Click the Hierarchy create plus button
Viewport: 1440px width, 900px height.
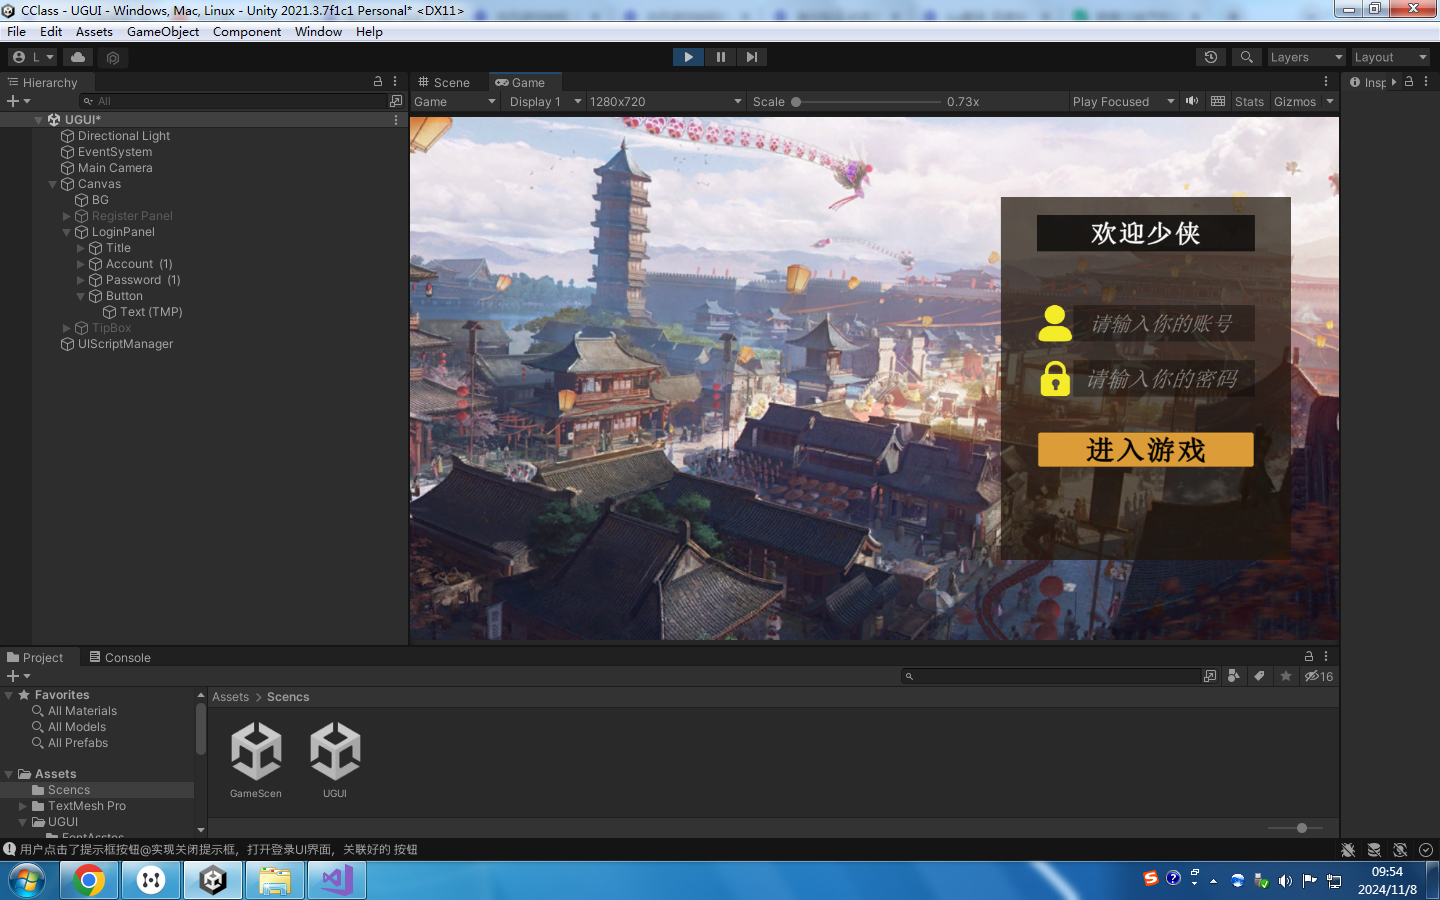pyautogui.click(x=18, y=101)
